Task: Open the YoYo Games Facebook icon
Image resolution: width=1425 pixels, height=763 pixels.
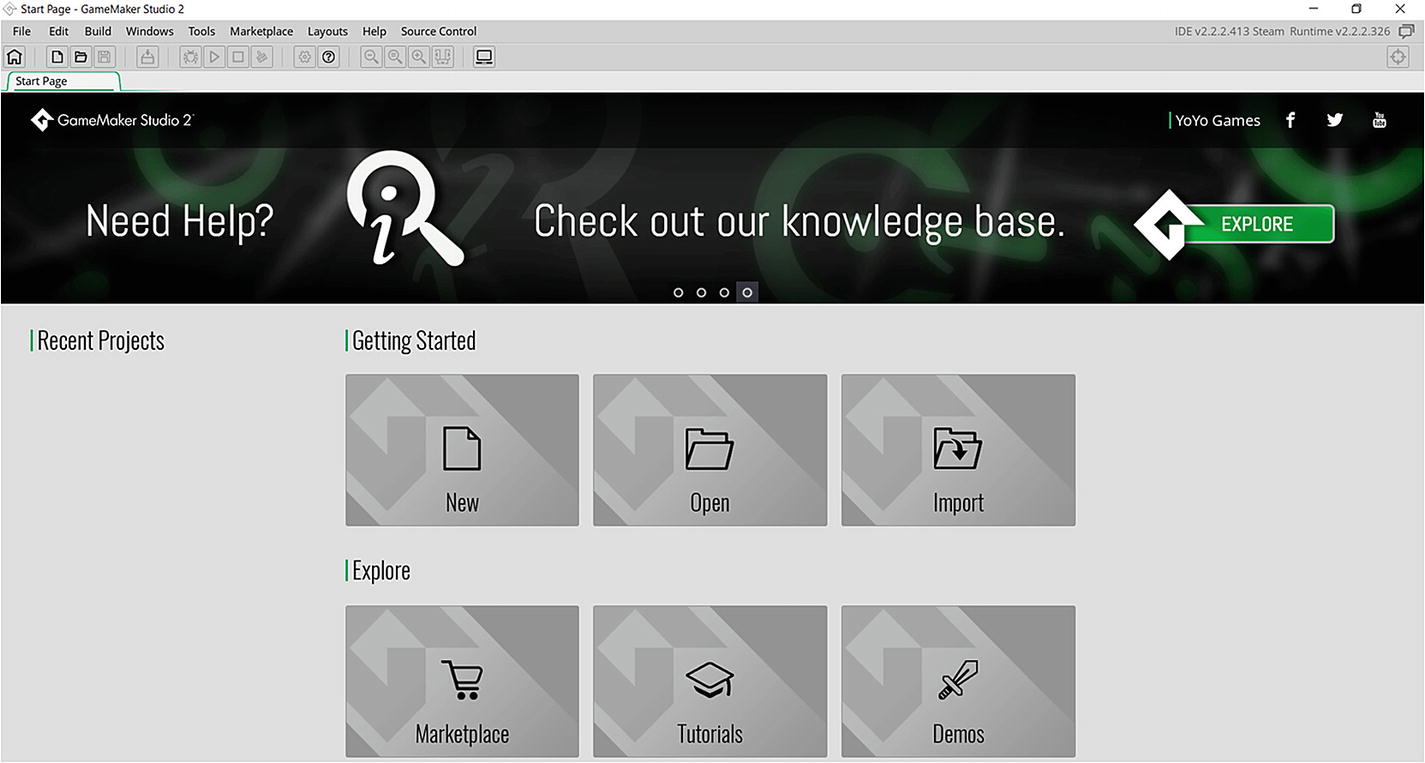Action: click(1291, 120)
